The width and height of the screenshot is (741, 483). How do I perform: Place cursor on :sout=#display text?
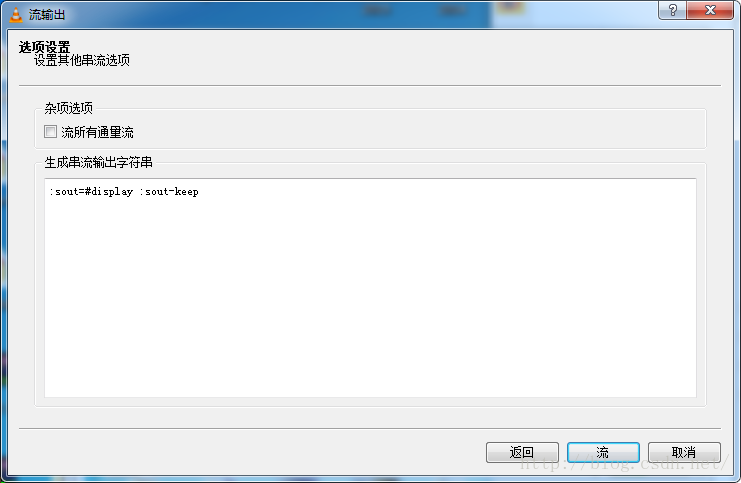[92, 191]
